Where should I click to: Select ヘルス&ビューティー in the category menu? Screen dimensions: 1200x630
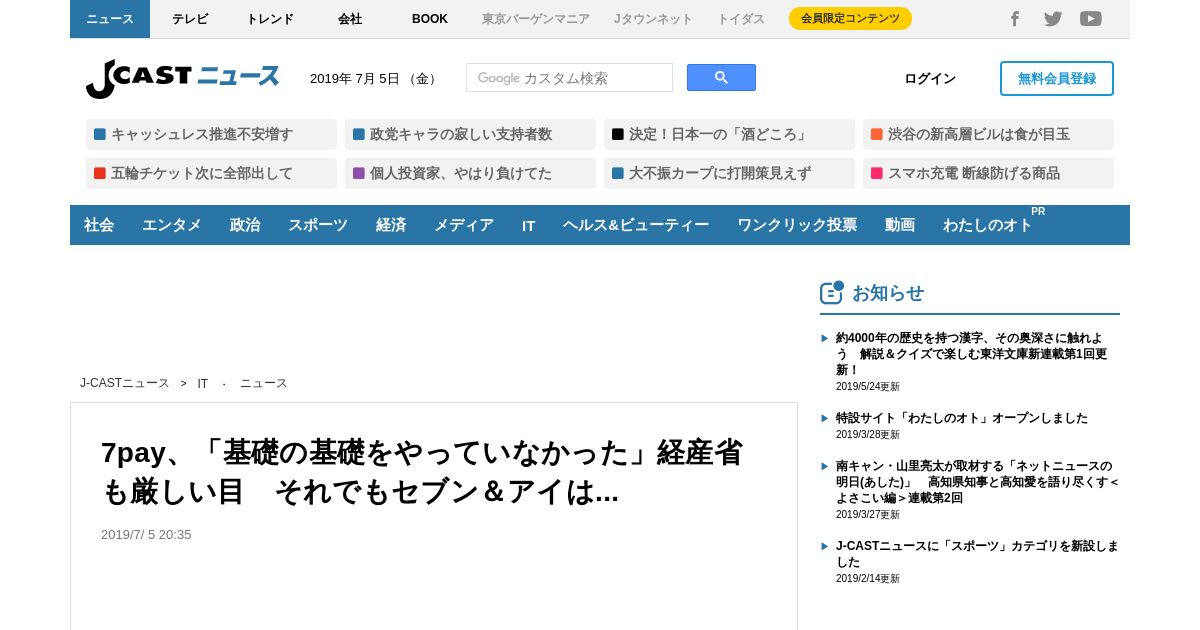tap(636, 225)
